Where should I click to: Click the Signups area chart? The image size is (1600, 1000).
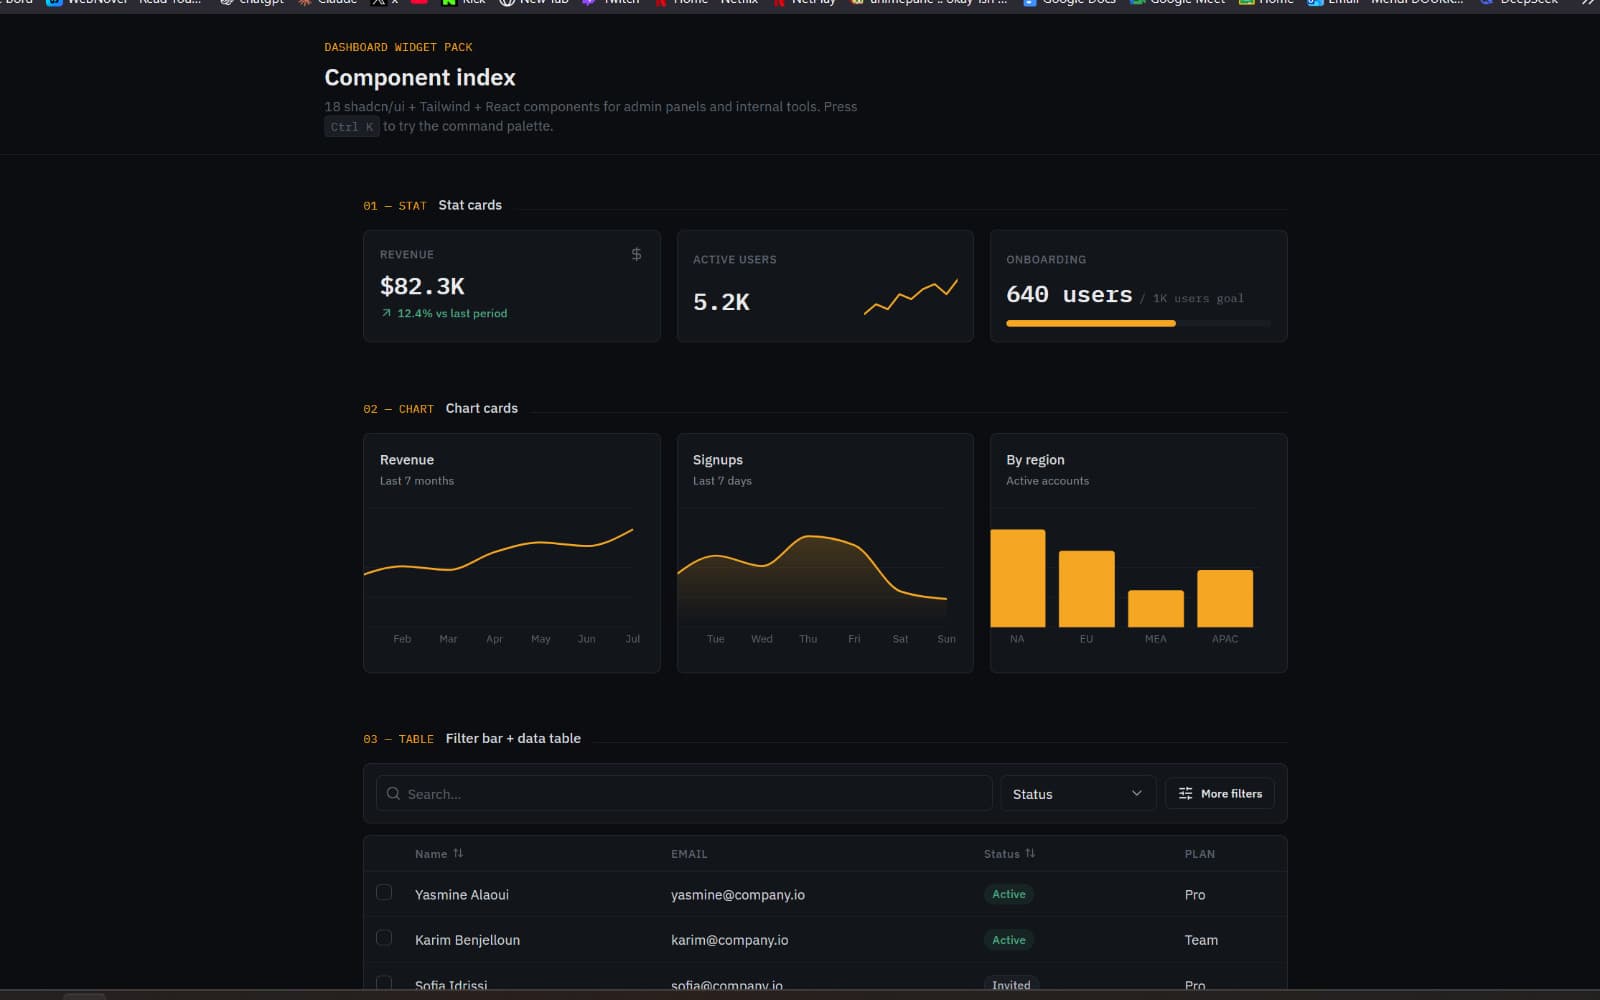pos(812,580)
